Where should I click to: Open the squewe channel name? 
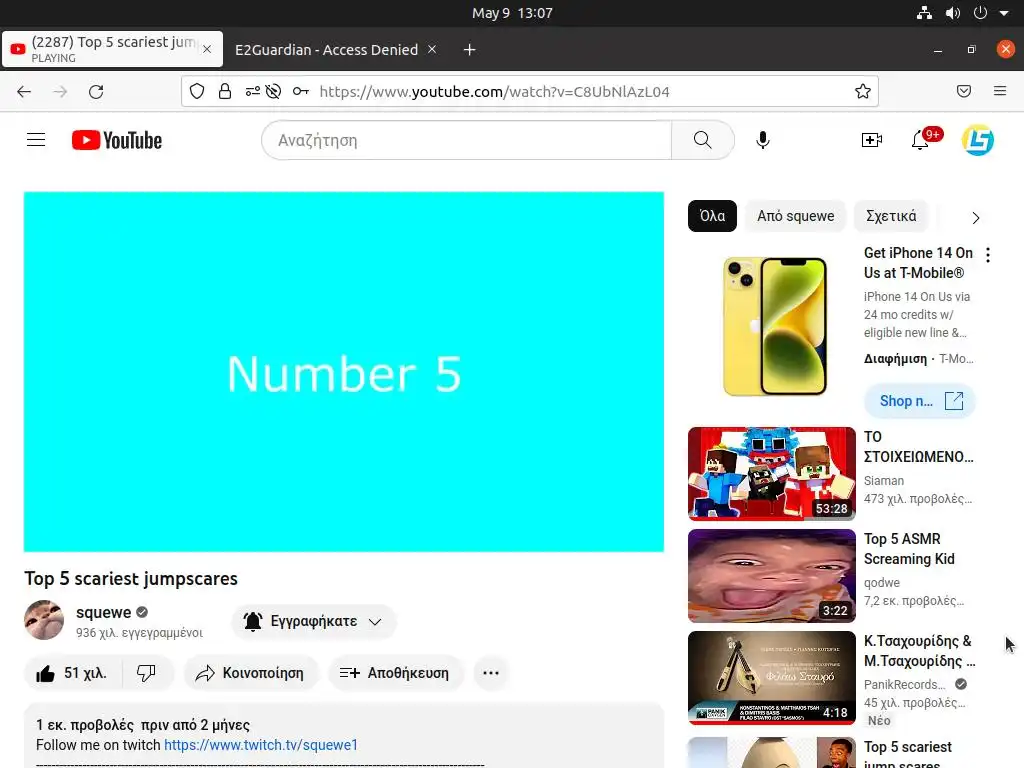tap(103, 613)
